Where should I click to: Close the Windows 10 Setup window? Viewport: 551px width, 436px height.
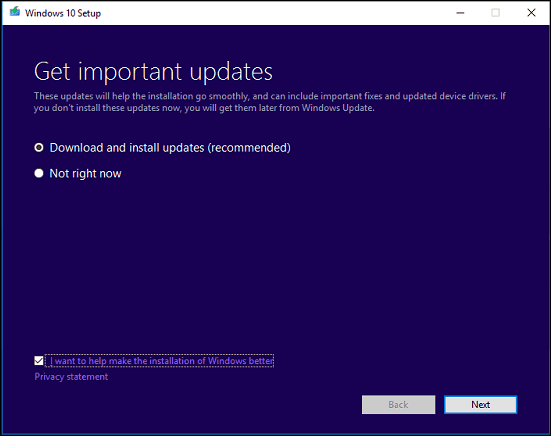pyautogui.click(x=531, y=13)
